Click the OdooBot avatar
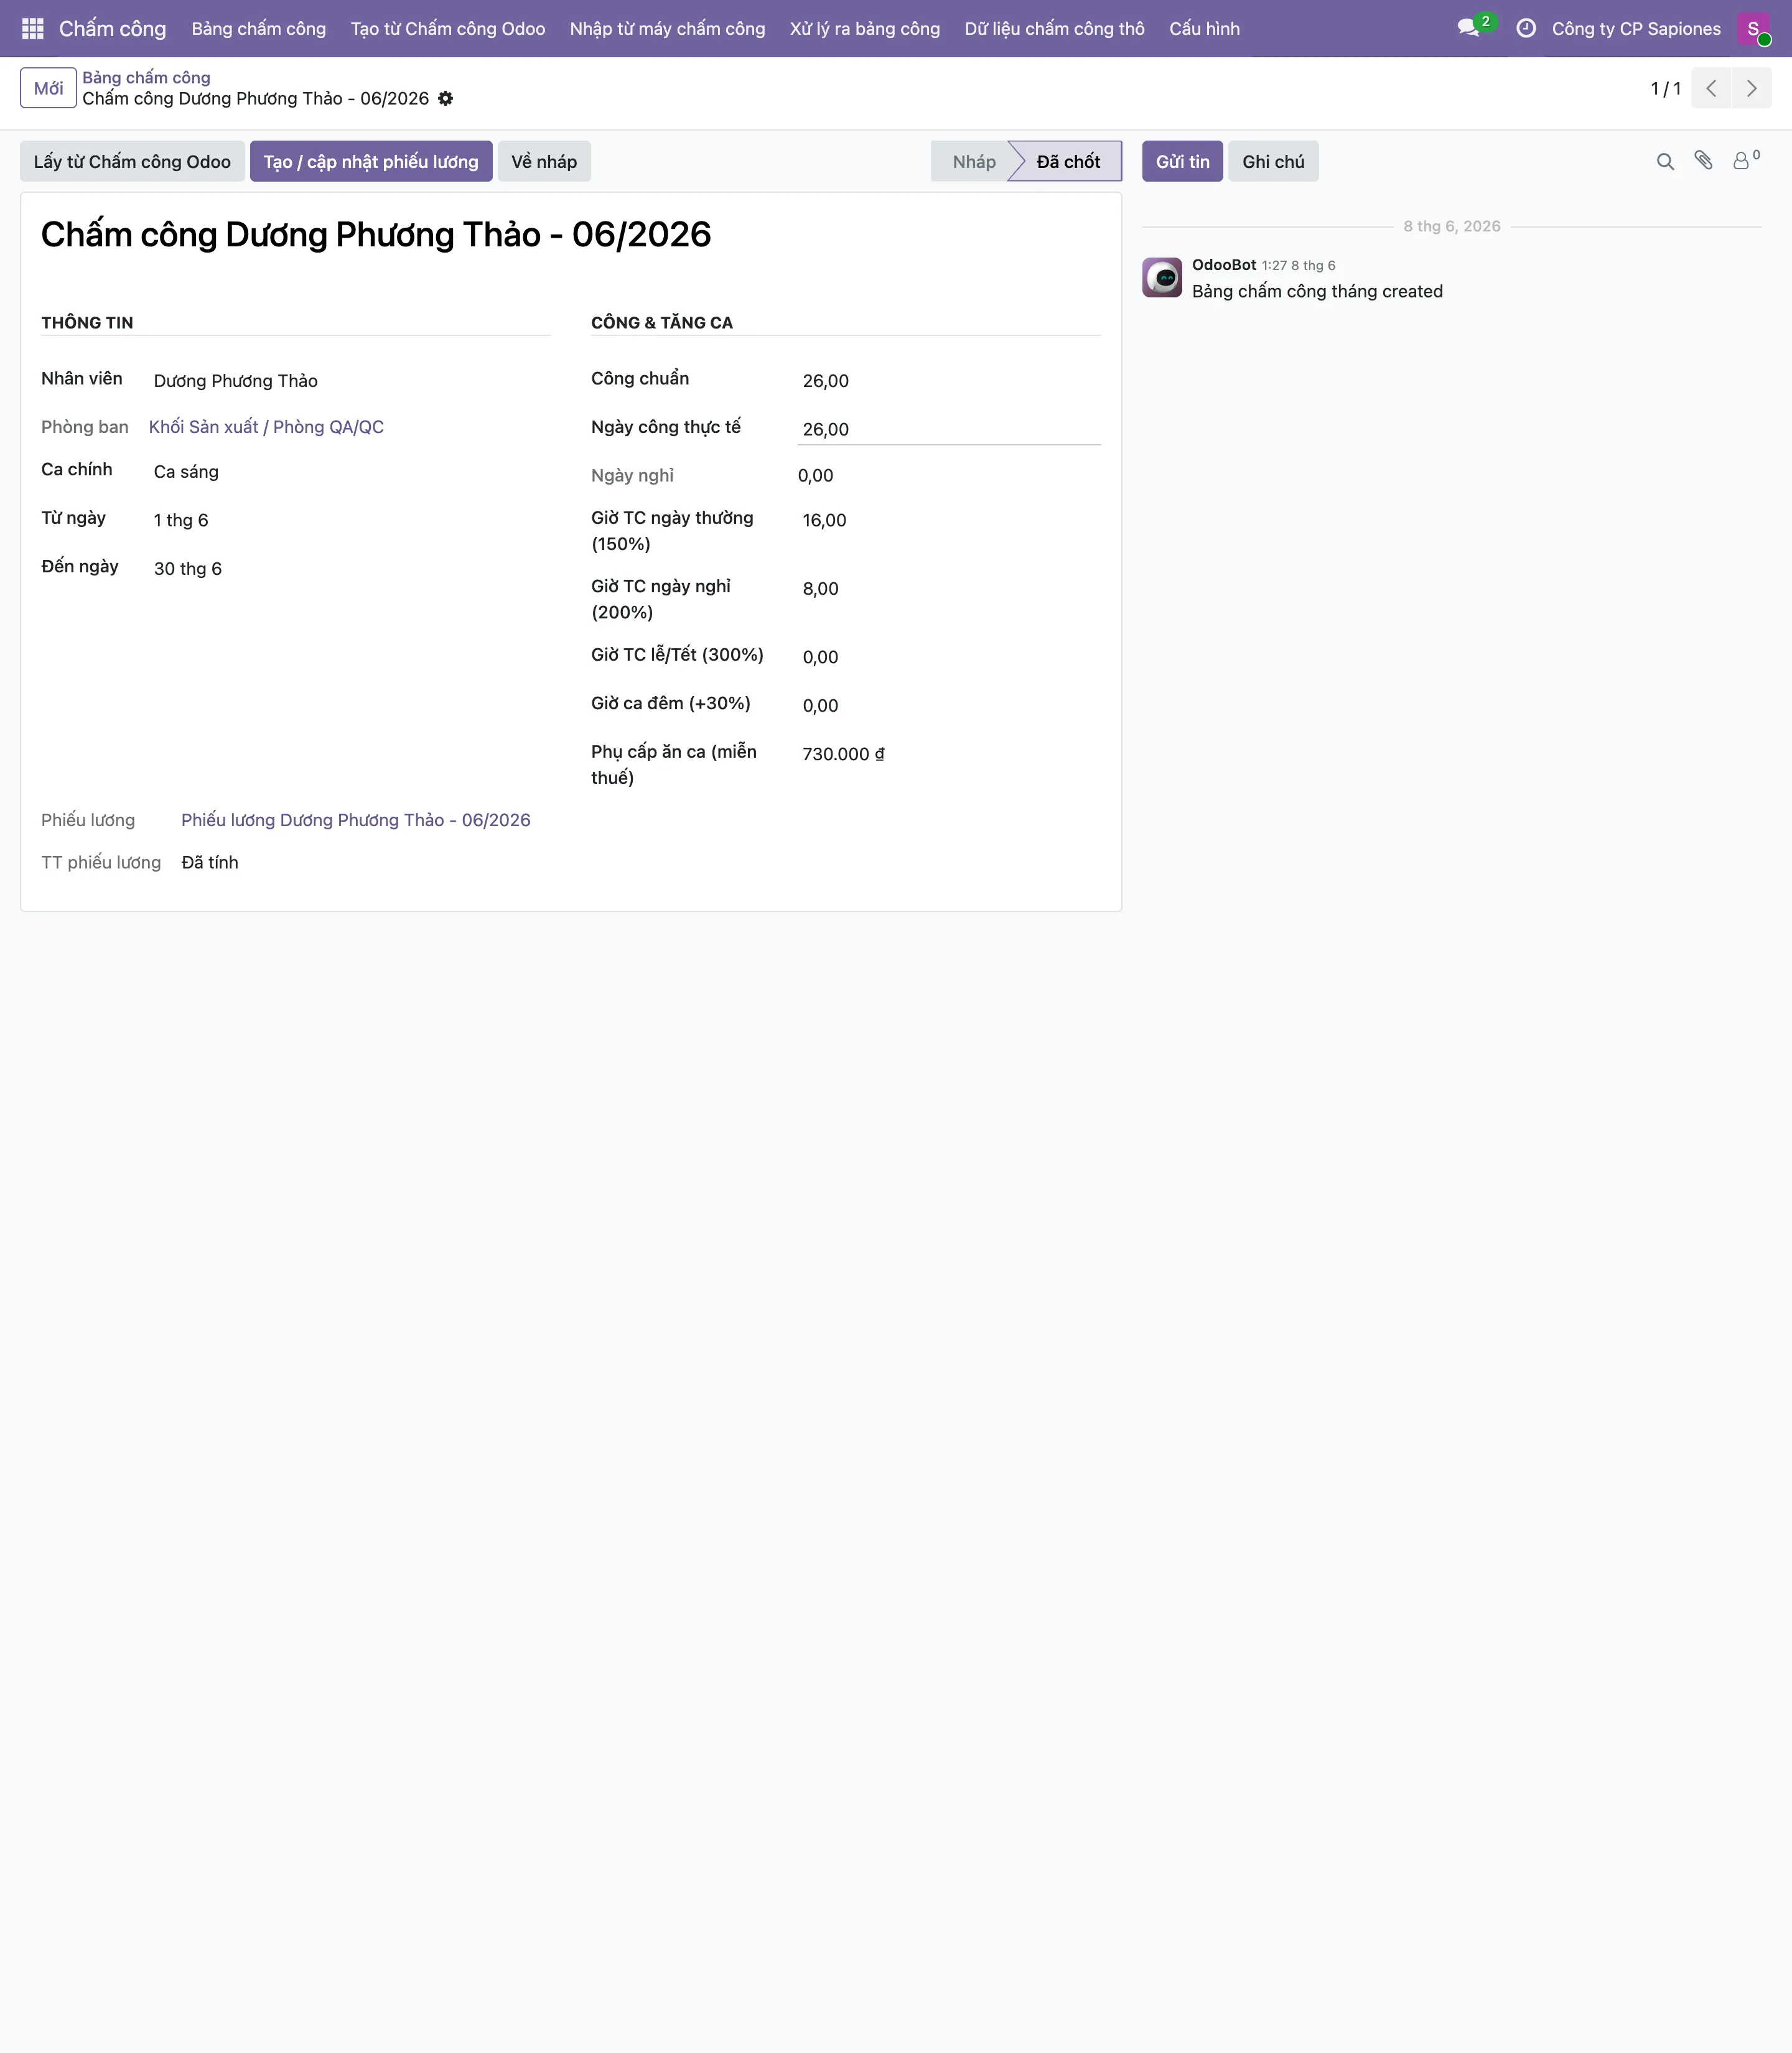 click(x=1162, y=277)
